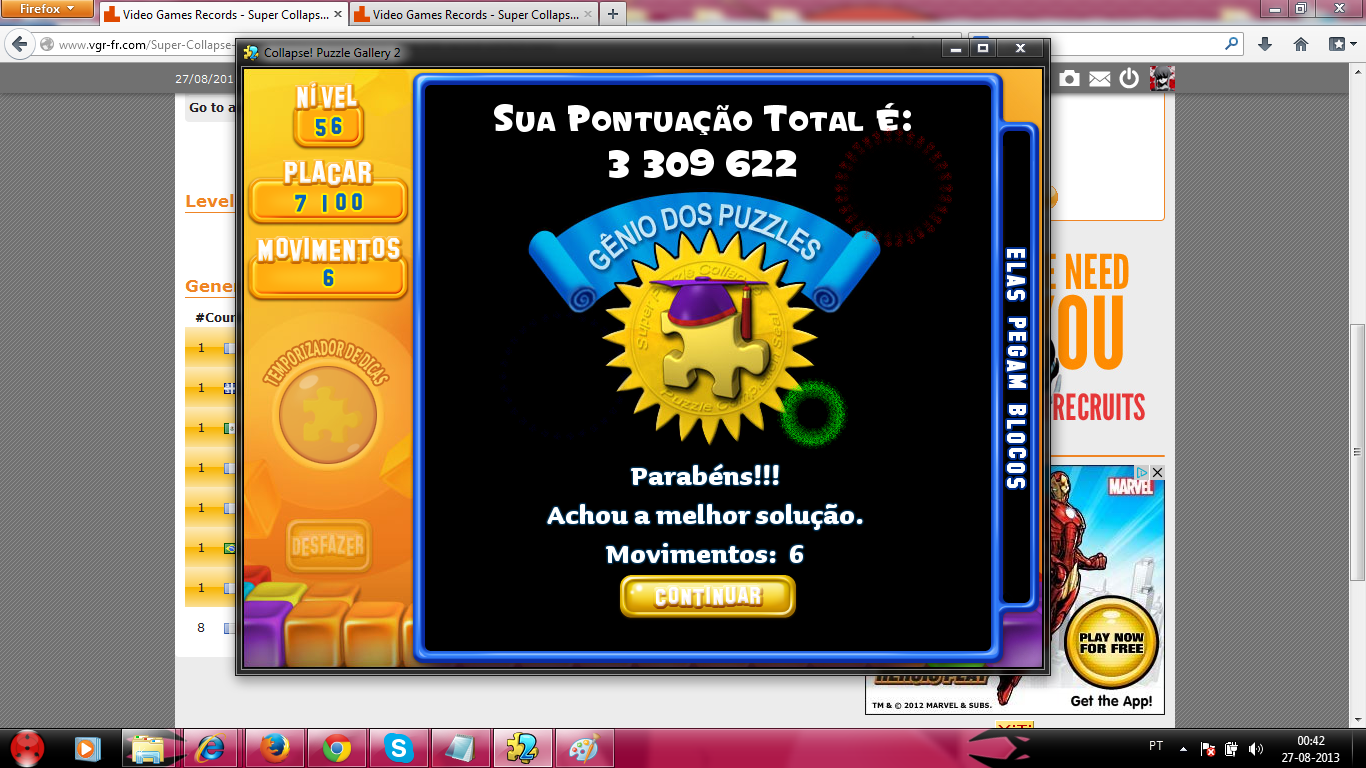This screenshot has width=1366, height=768.
Task: Click the power logout icon
Action: point(1129,78)
